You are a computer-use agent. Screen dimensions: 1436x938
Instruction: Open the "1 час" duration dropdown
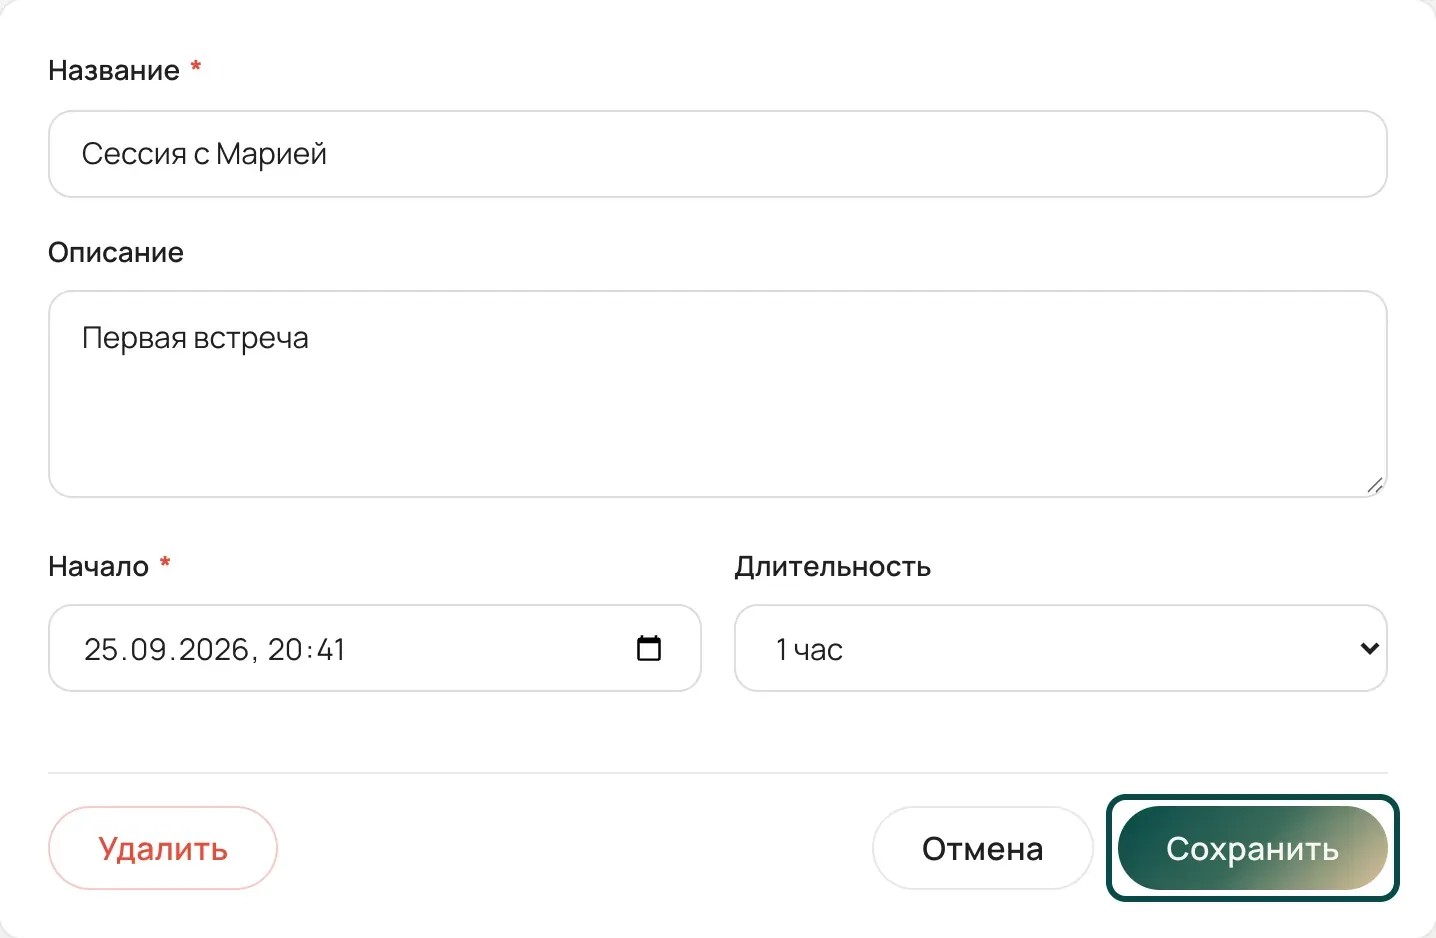tap(1061, 648)
